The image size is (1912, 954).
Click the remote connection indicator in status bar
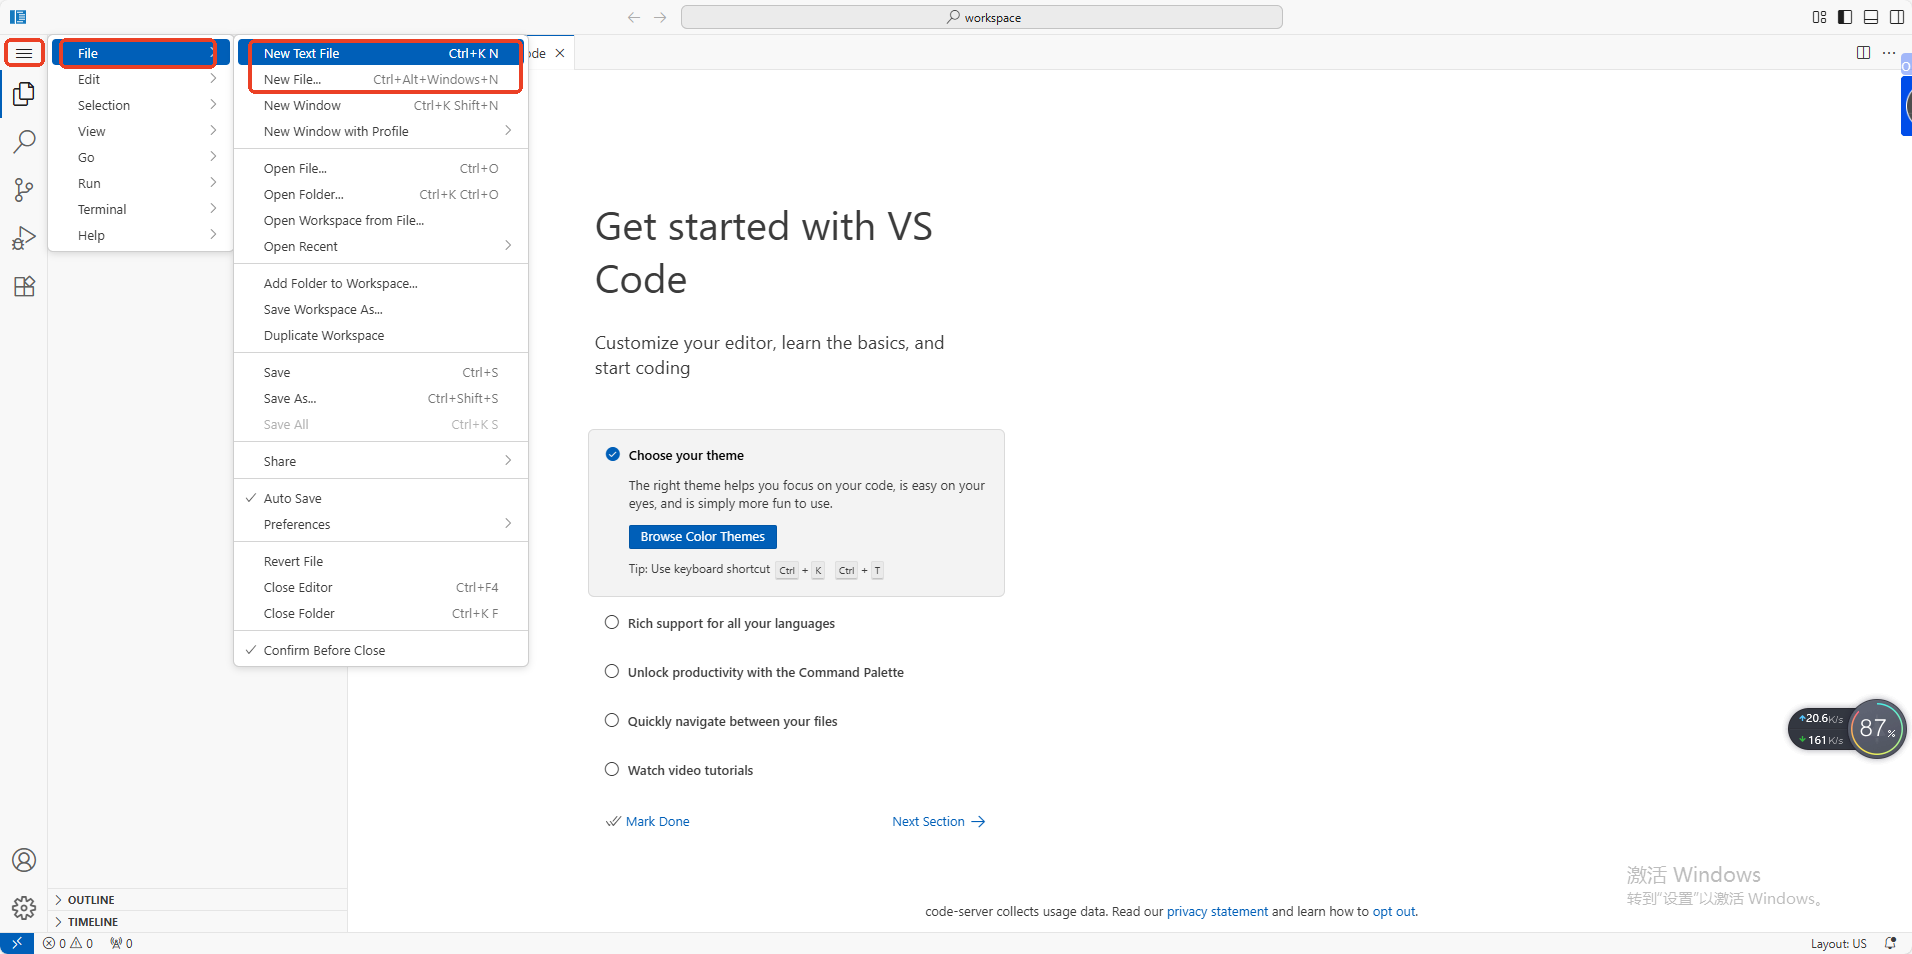(x=17, y=943)
